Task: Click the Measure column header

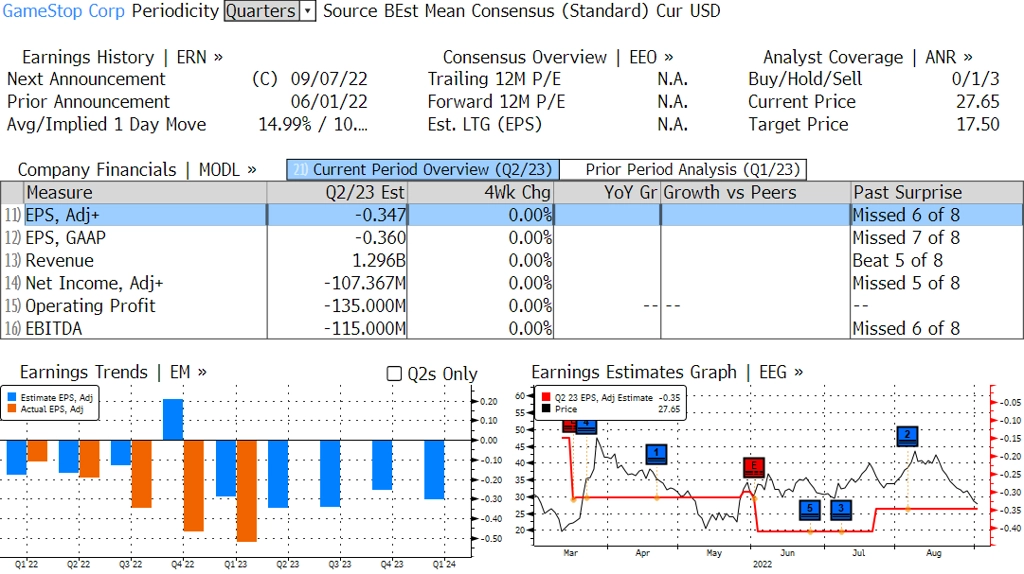Action: (145, 193)
